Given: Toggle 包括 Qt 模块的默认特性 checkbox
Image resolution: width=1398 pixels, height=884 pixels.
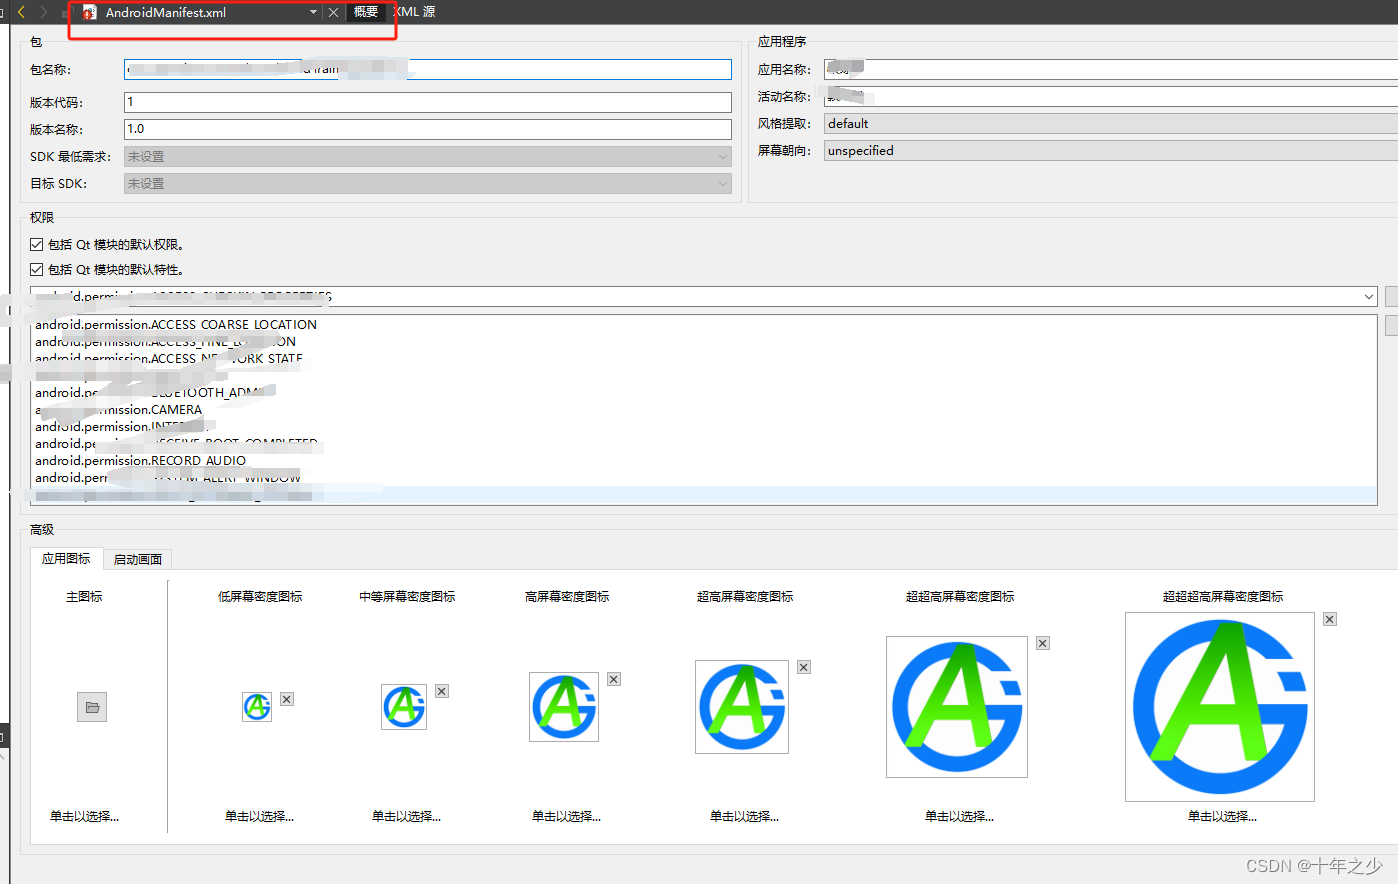Looking at the screenshot, I should 37,269.
